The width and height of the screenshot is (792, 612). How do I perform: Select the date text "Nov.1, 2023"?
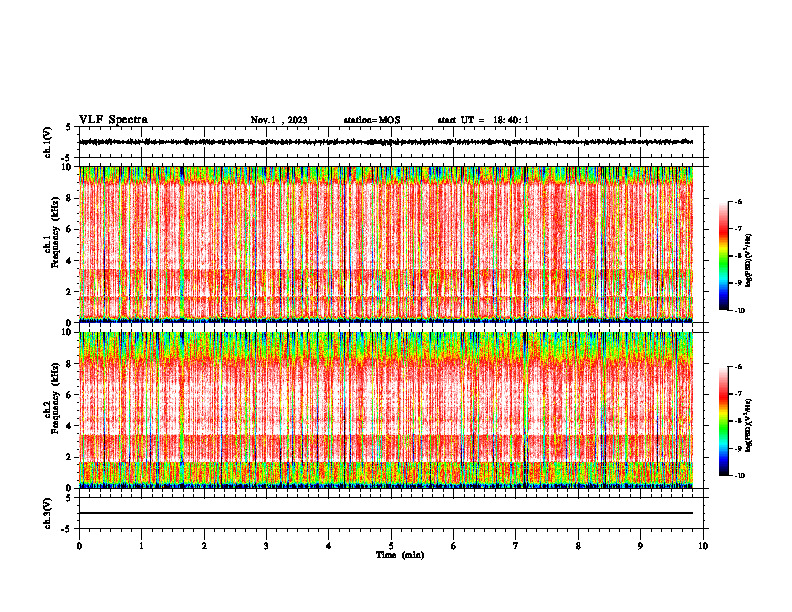(279, 120)
